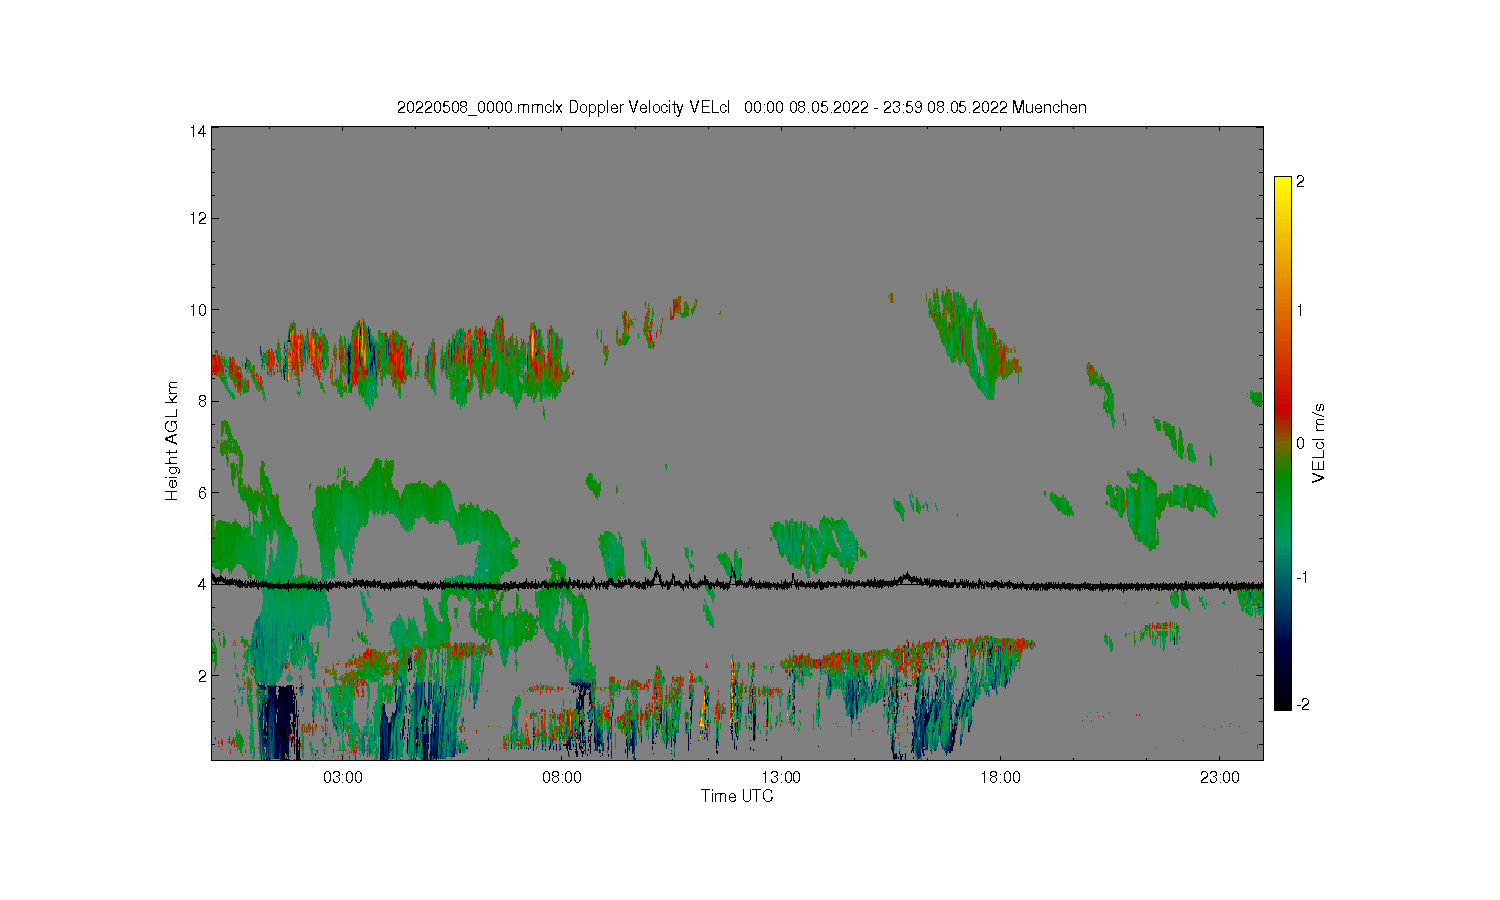Viewport: 1500px width, 900px height.
Task: Click the 'Height AGL km' axis title
Action: pyautogui.click(x=172, y=441)
